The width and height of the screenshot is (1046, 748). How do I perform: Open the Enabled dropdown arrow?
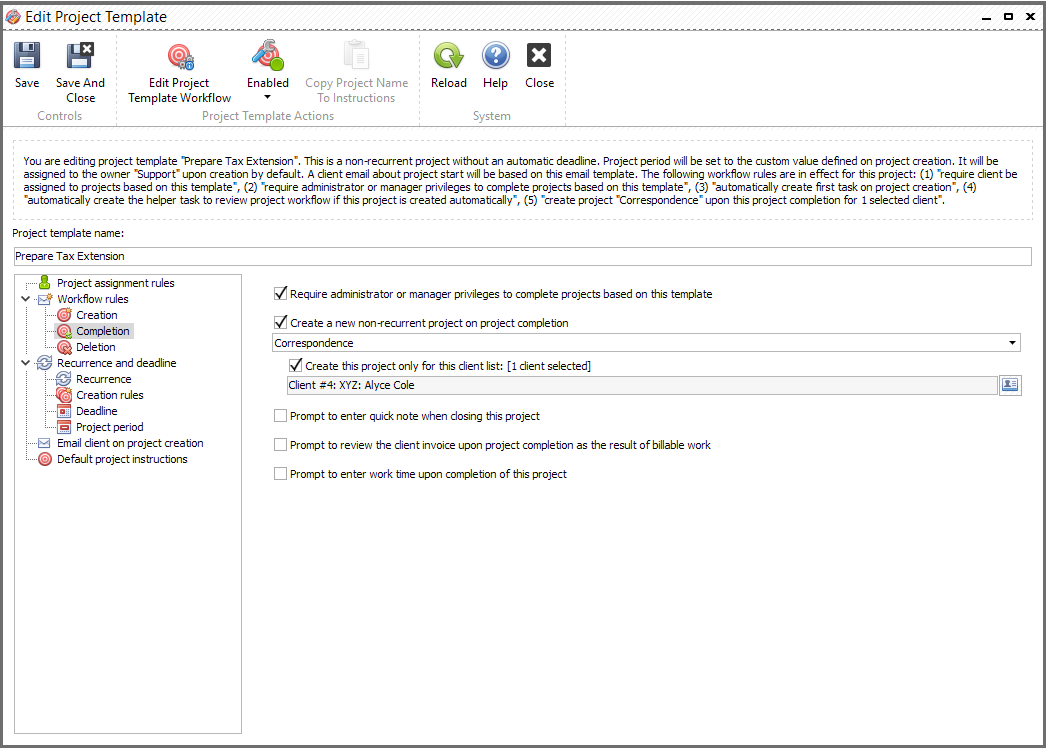[x=268, y=97]
